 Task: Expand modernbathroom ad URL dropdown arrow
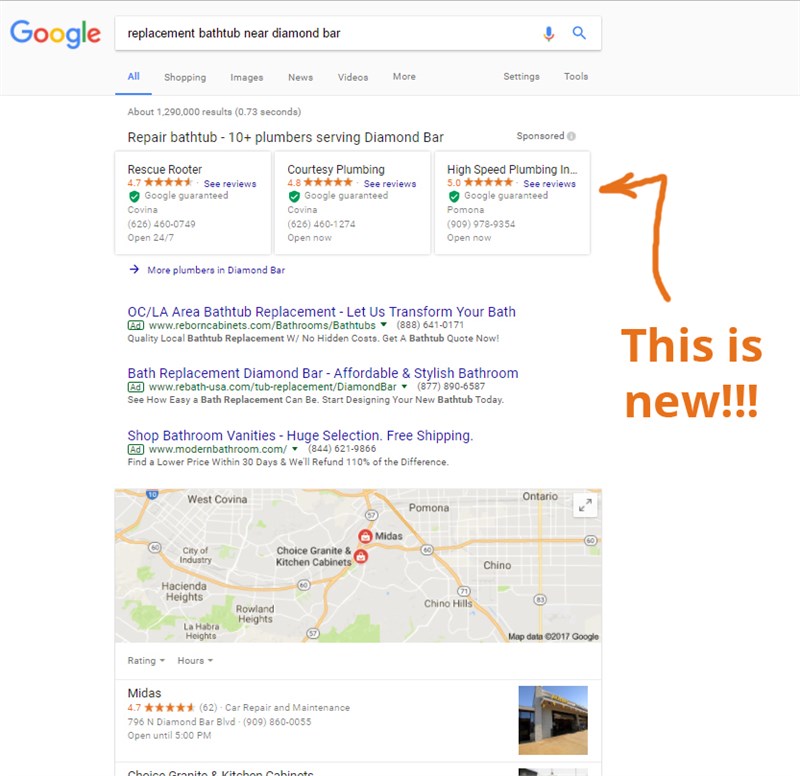(x=294, y=449)
